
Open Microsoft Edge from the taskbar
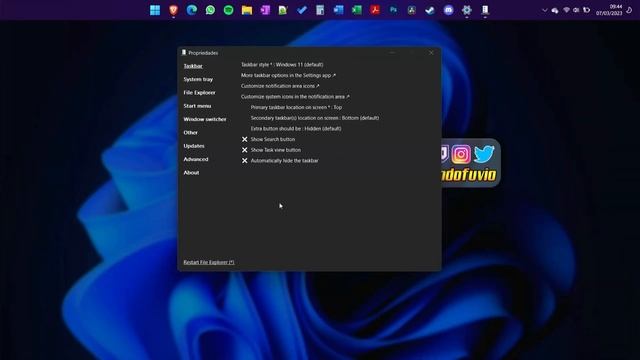click(x=192, y=10)
